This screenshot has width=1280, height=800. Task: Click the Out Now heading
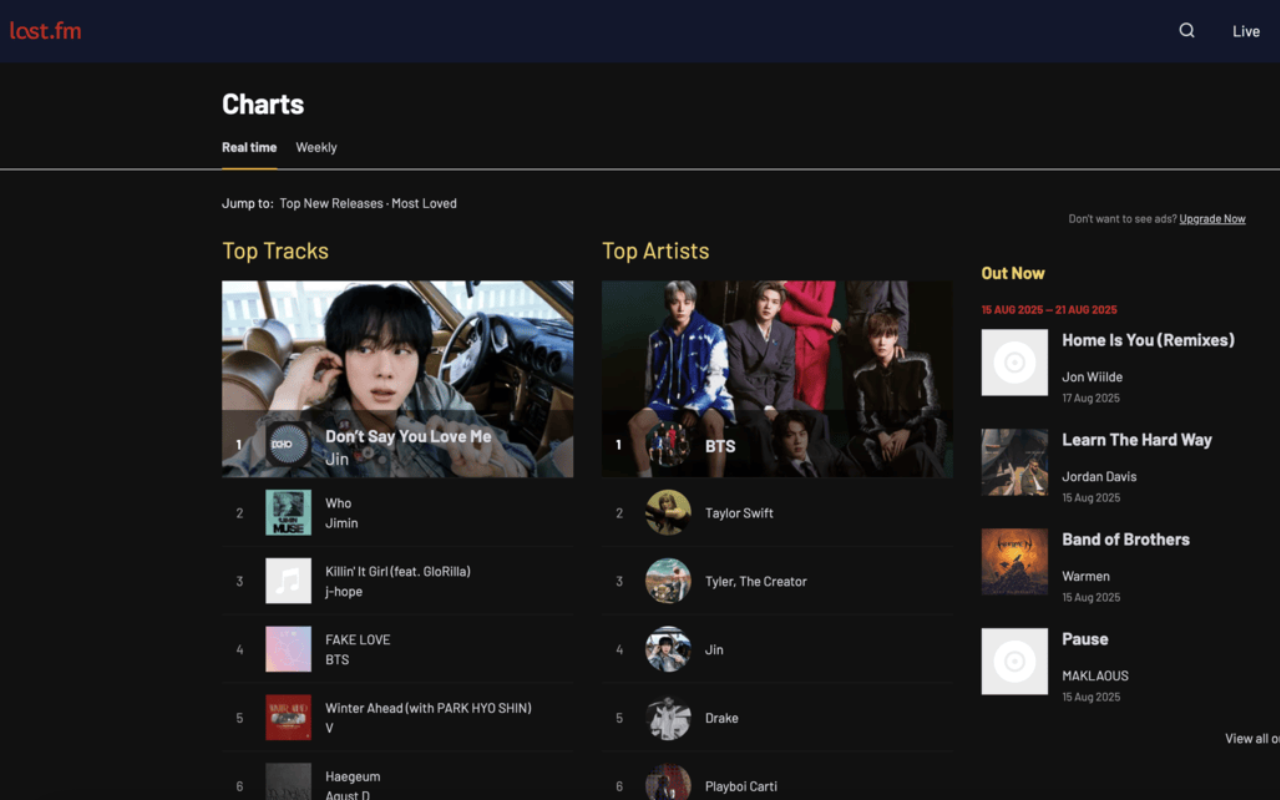pyautogui.click(x=1013, y=273)
